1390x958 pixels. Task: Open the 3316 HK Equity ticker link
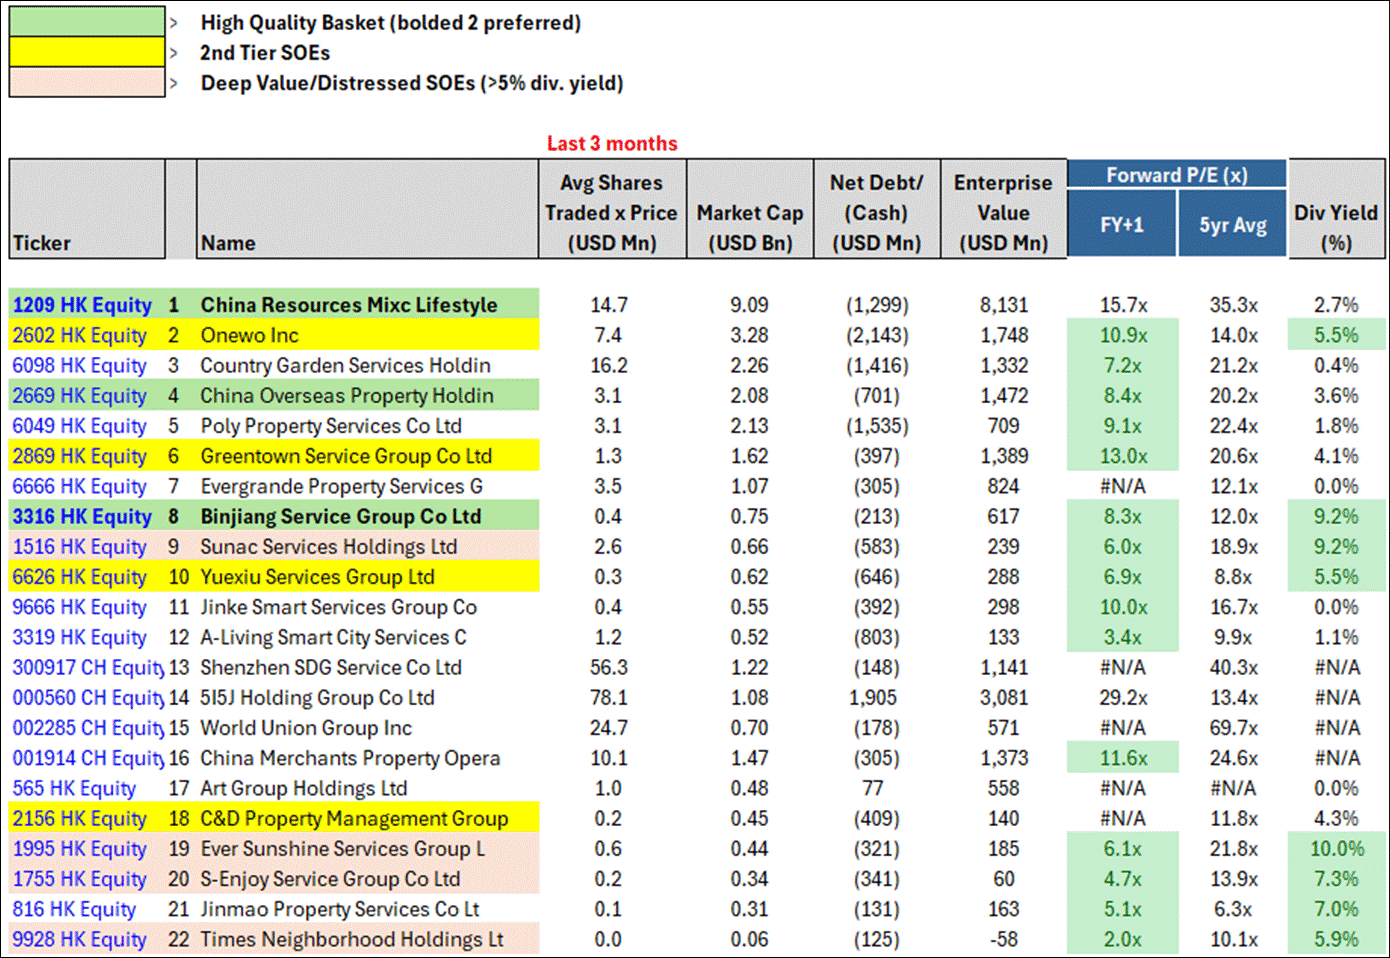(x=82, y=516)
